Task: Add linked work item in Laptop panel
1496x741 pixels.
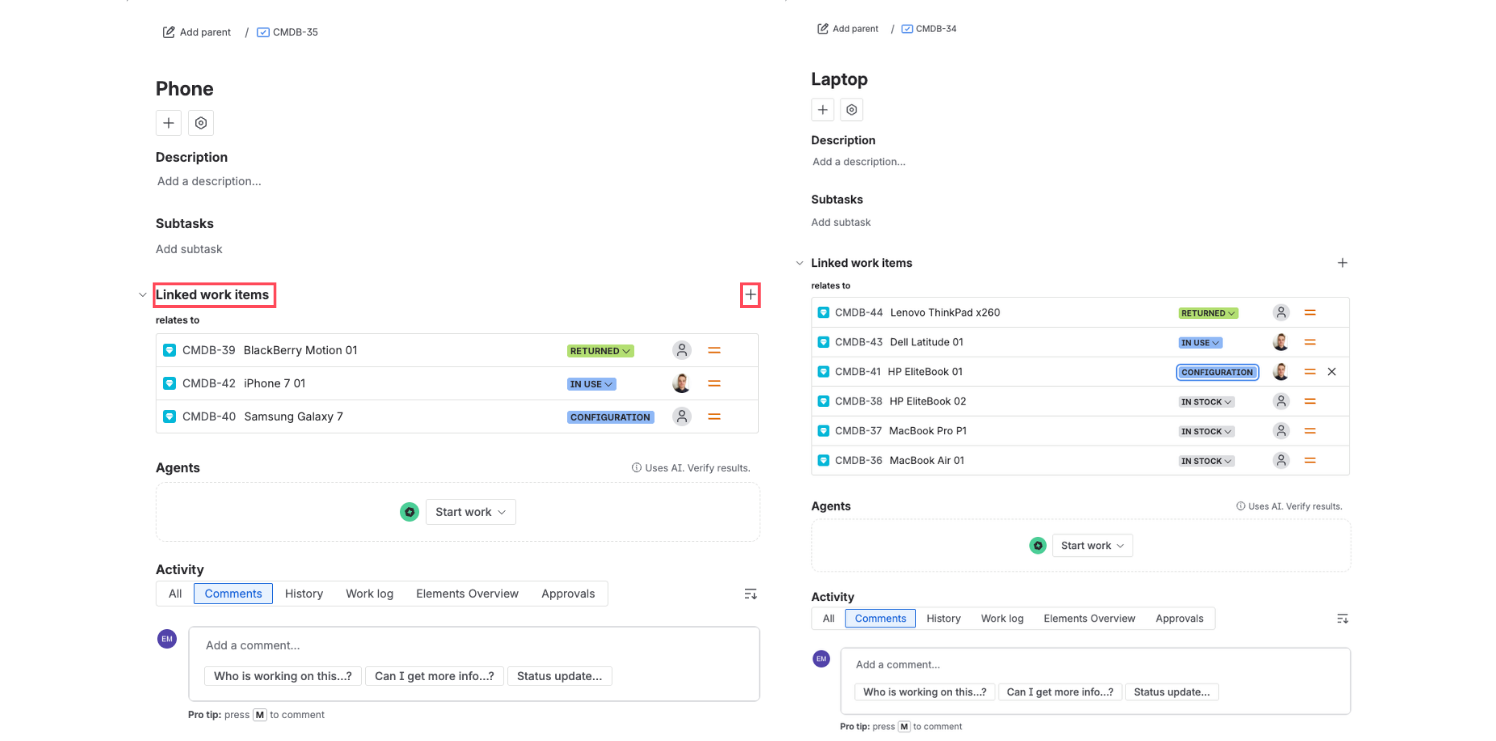Action: pyautogui.click(x=1342, y=263)
